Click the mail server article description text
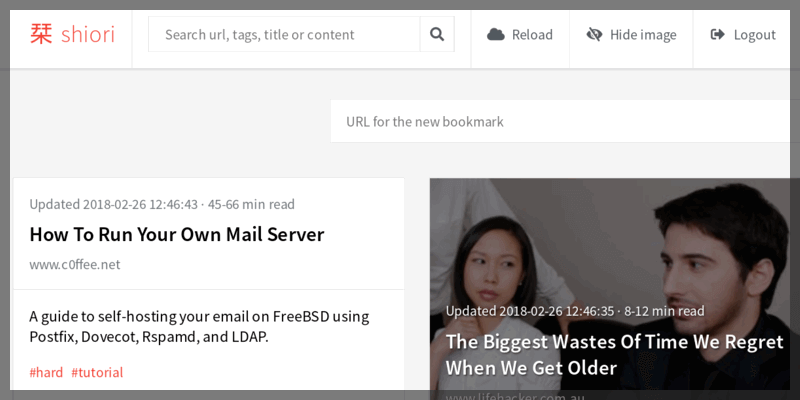This screenshot has height=400, width=800. pos(199,326)
